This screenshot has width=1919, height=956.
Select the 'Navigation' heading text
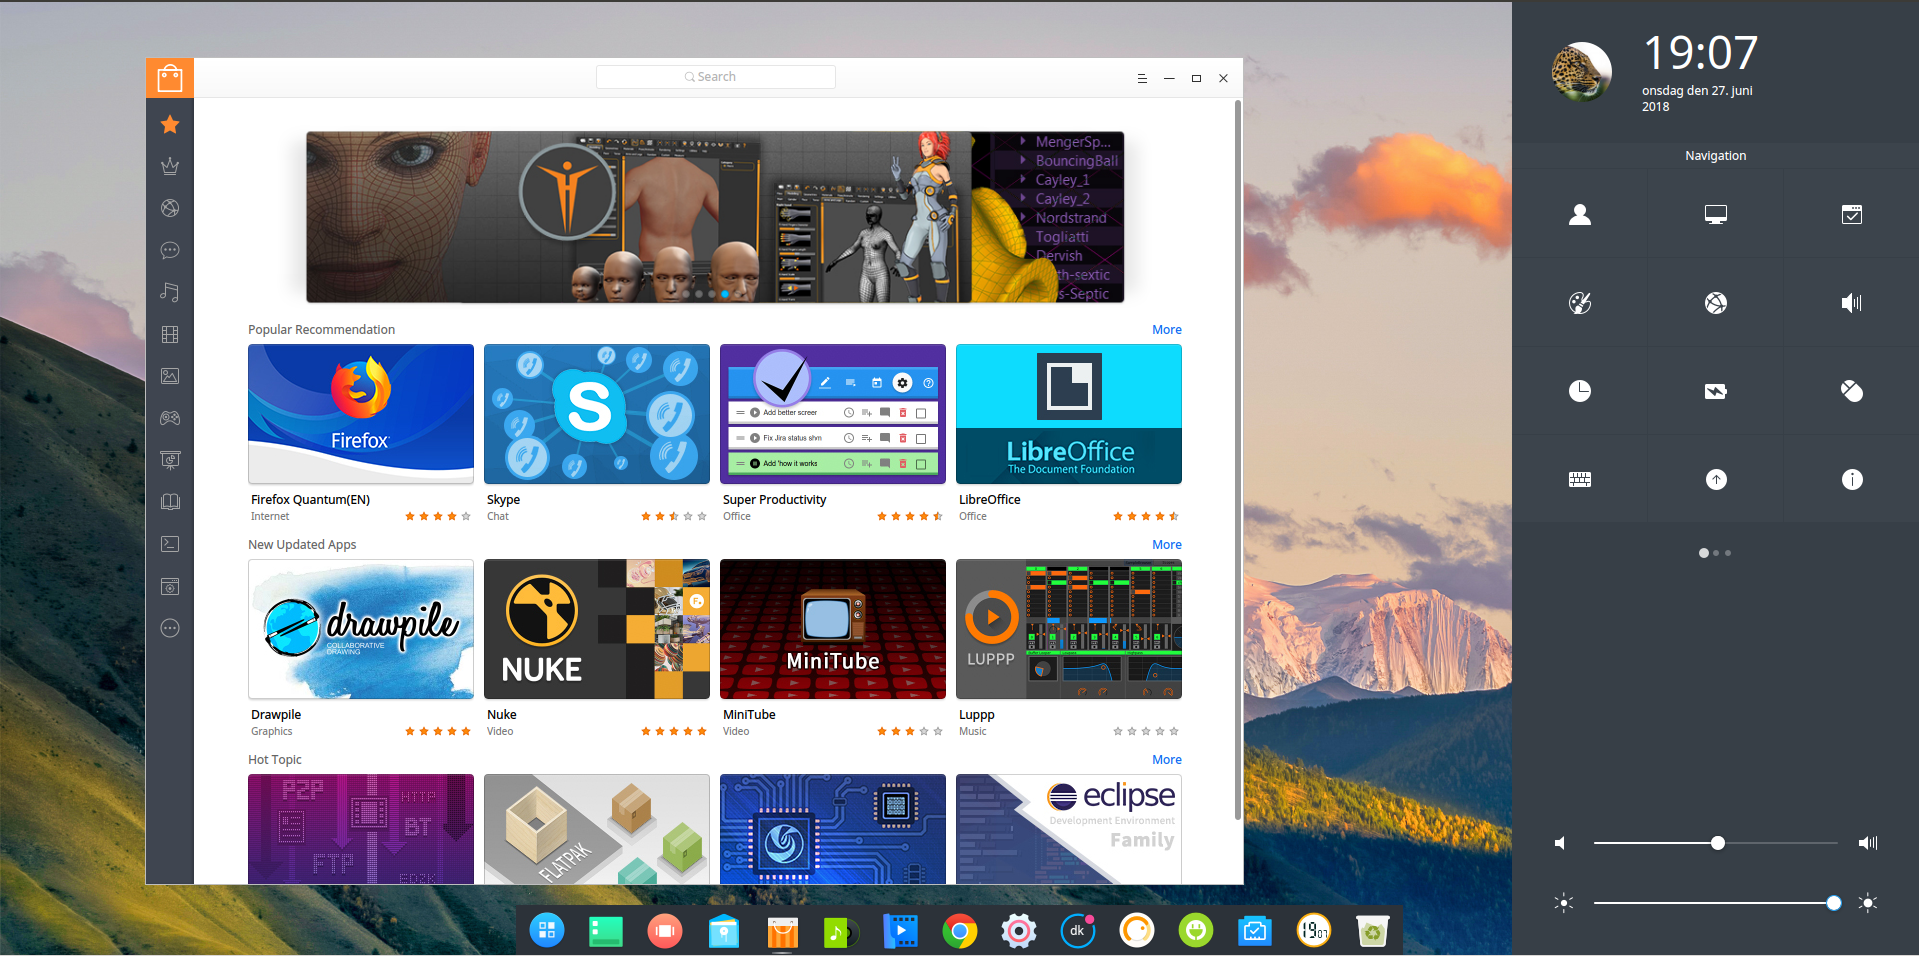point(1716,156)
